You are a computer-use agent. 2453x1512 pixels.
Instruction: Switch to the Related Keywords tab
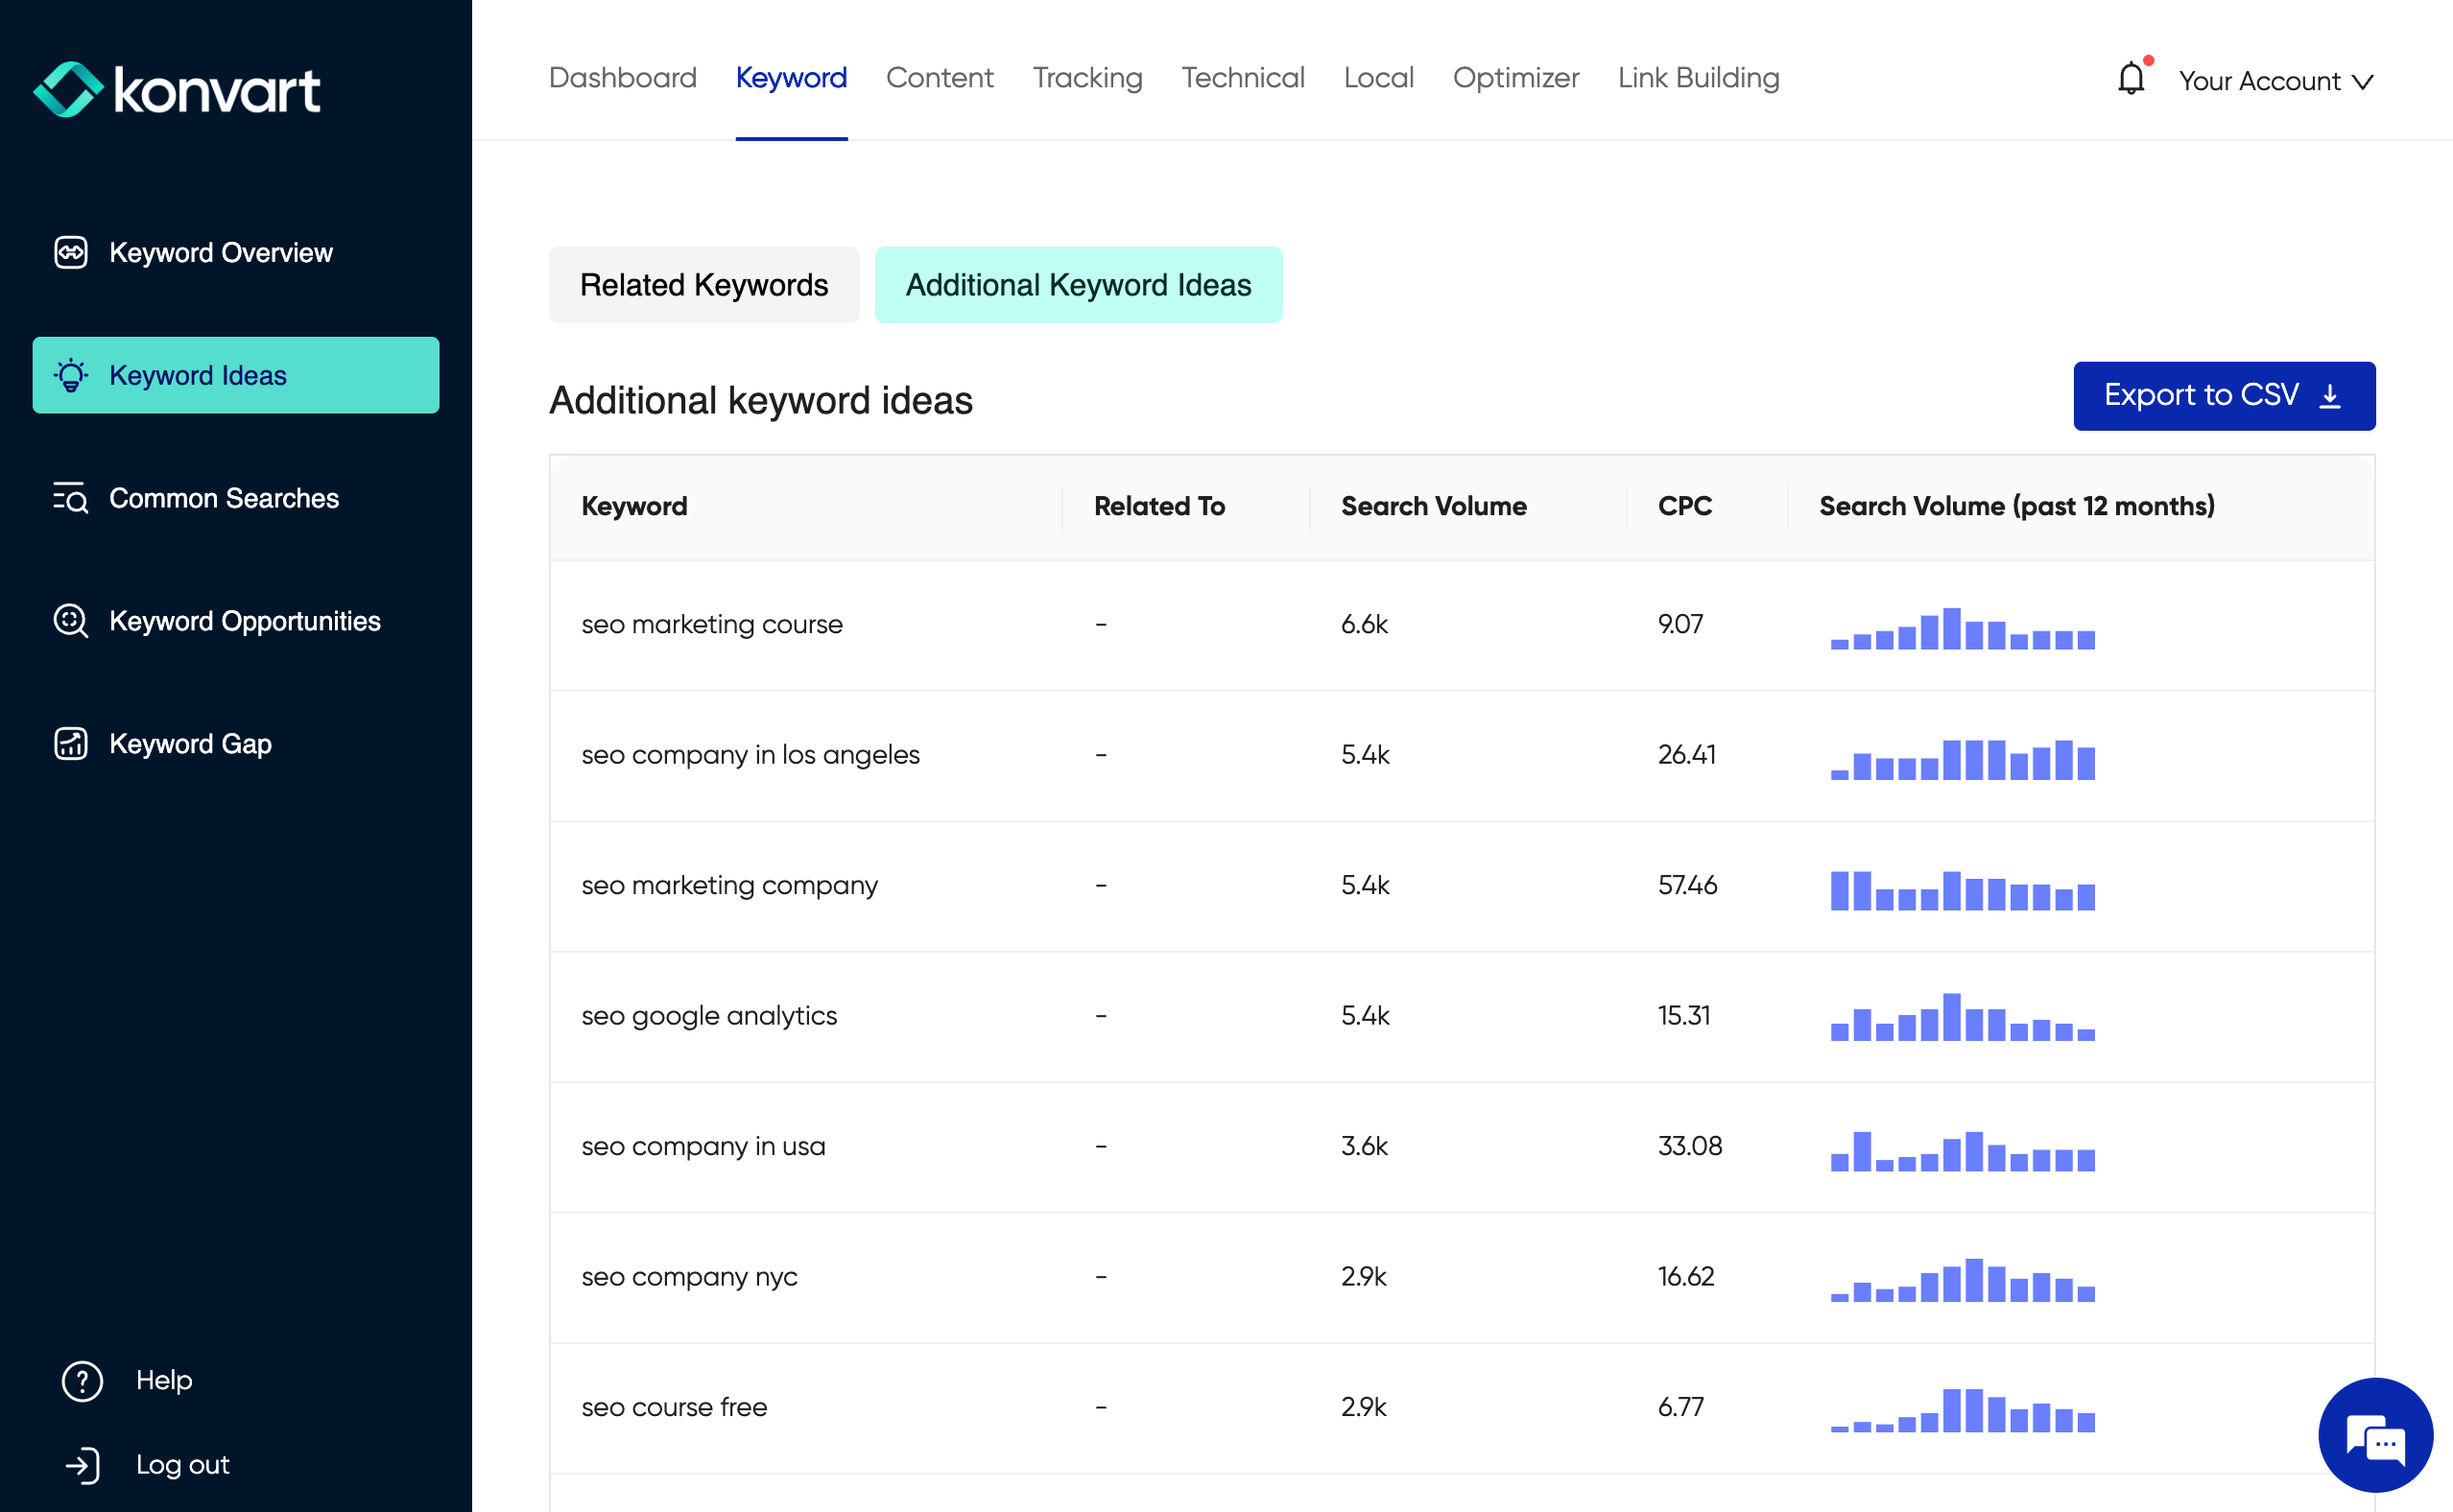(x=703, y=285)
